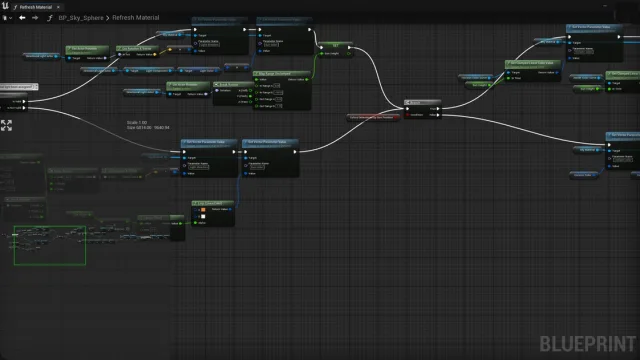The width and height of the screenshot is (640, 360).
Task: Select the Target Light Component getter node
Action: 149,71
